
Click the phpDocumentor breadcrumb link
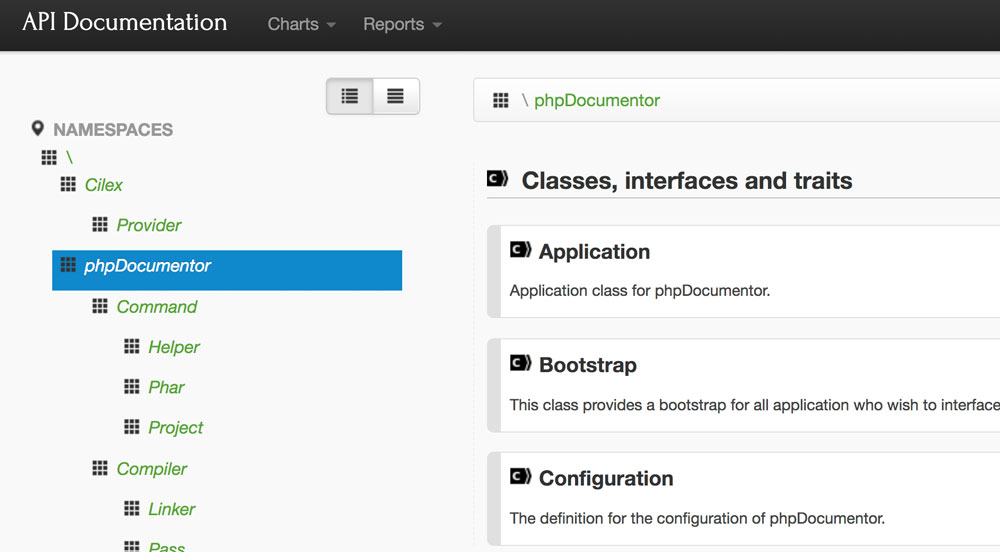(597, 100)
